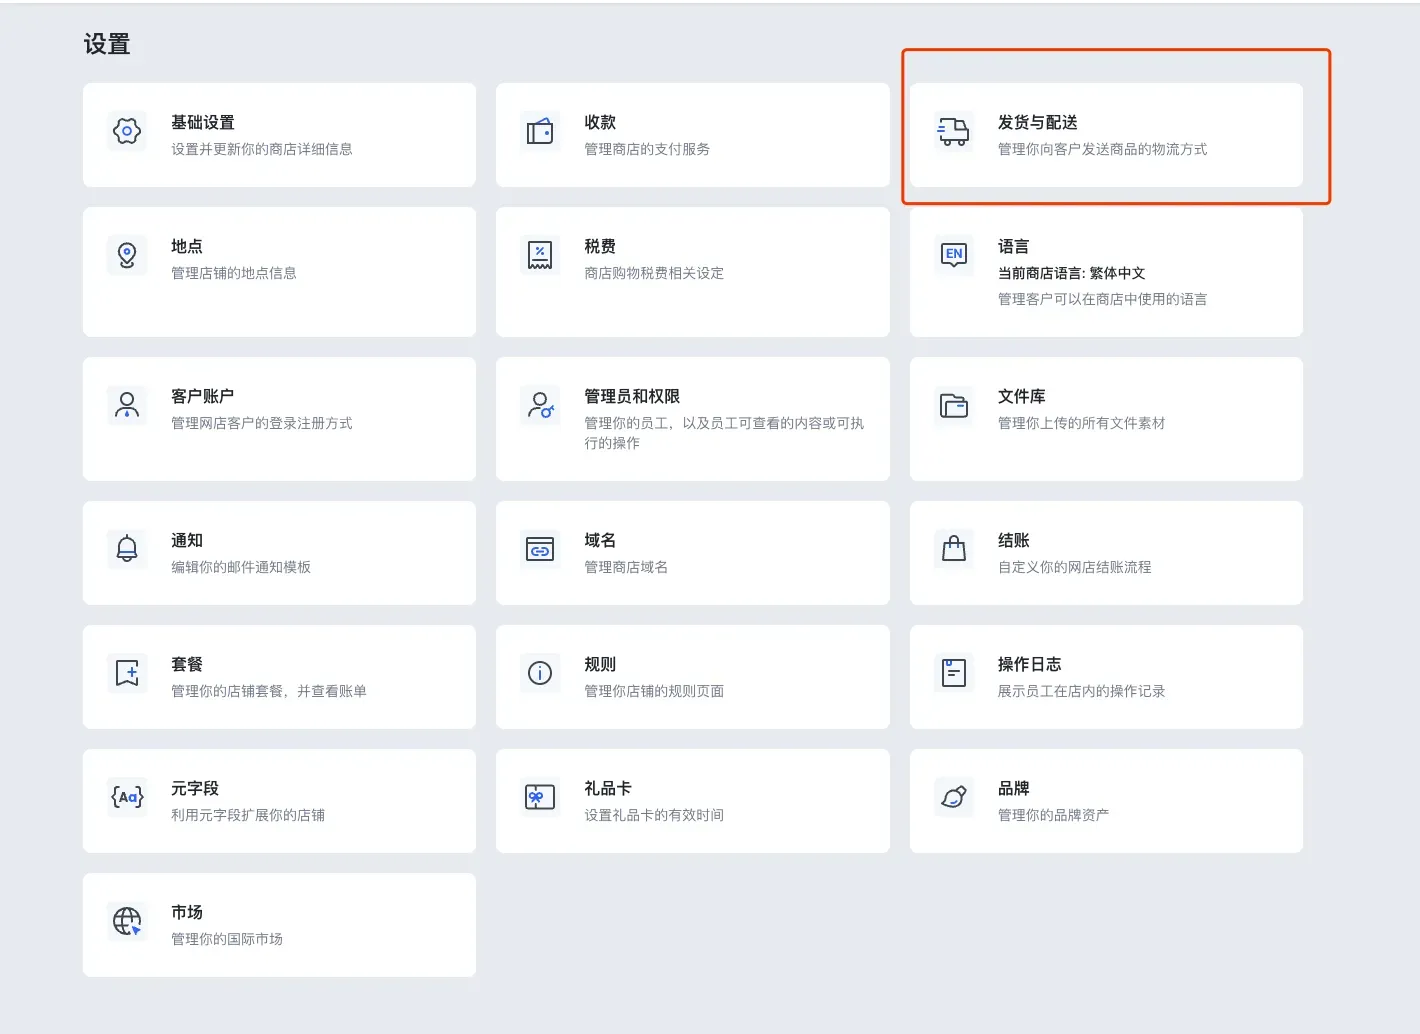Select the 套餐 card title
The image size is (1420, 1034).
pos(187,665)
